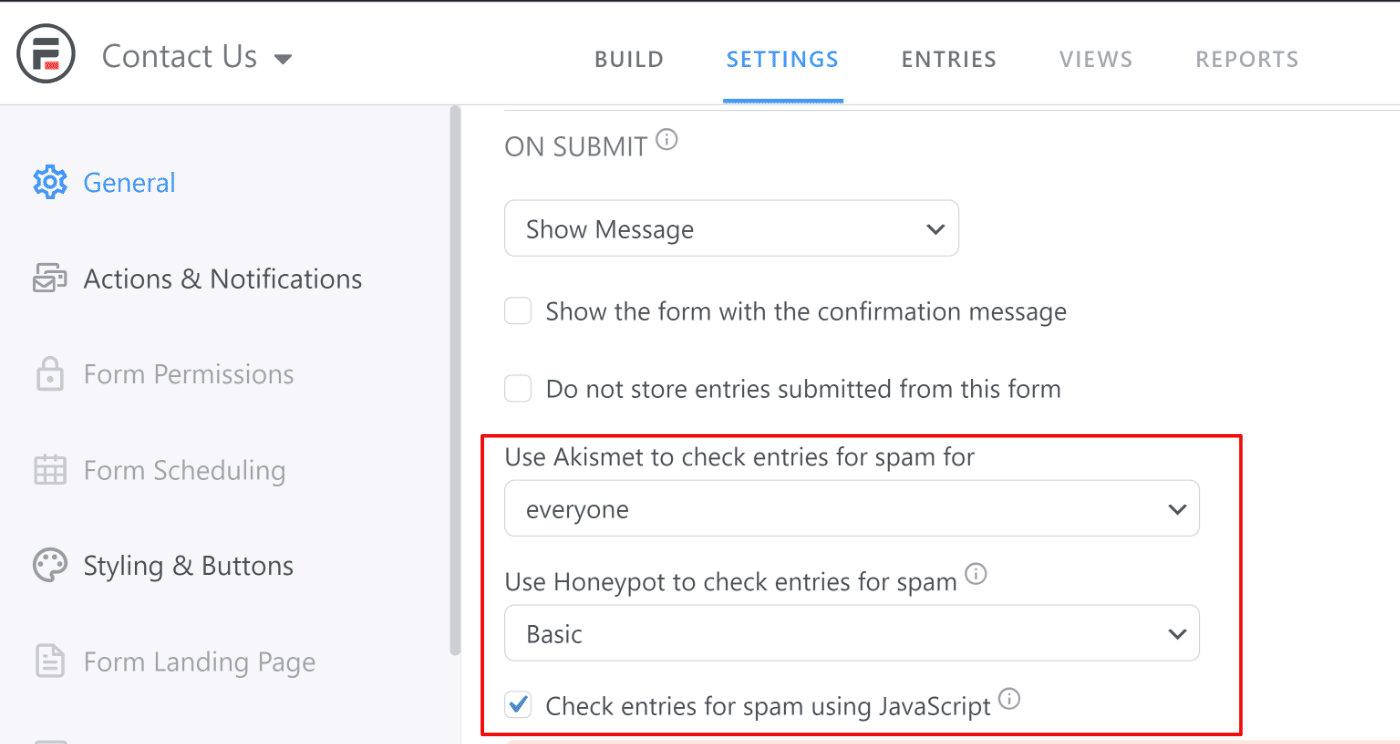Open the BUILD tab
Image resolution: width=1400 pixels, height=744 pixels.
pos(629,59)
